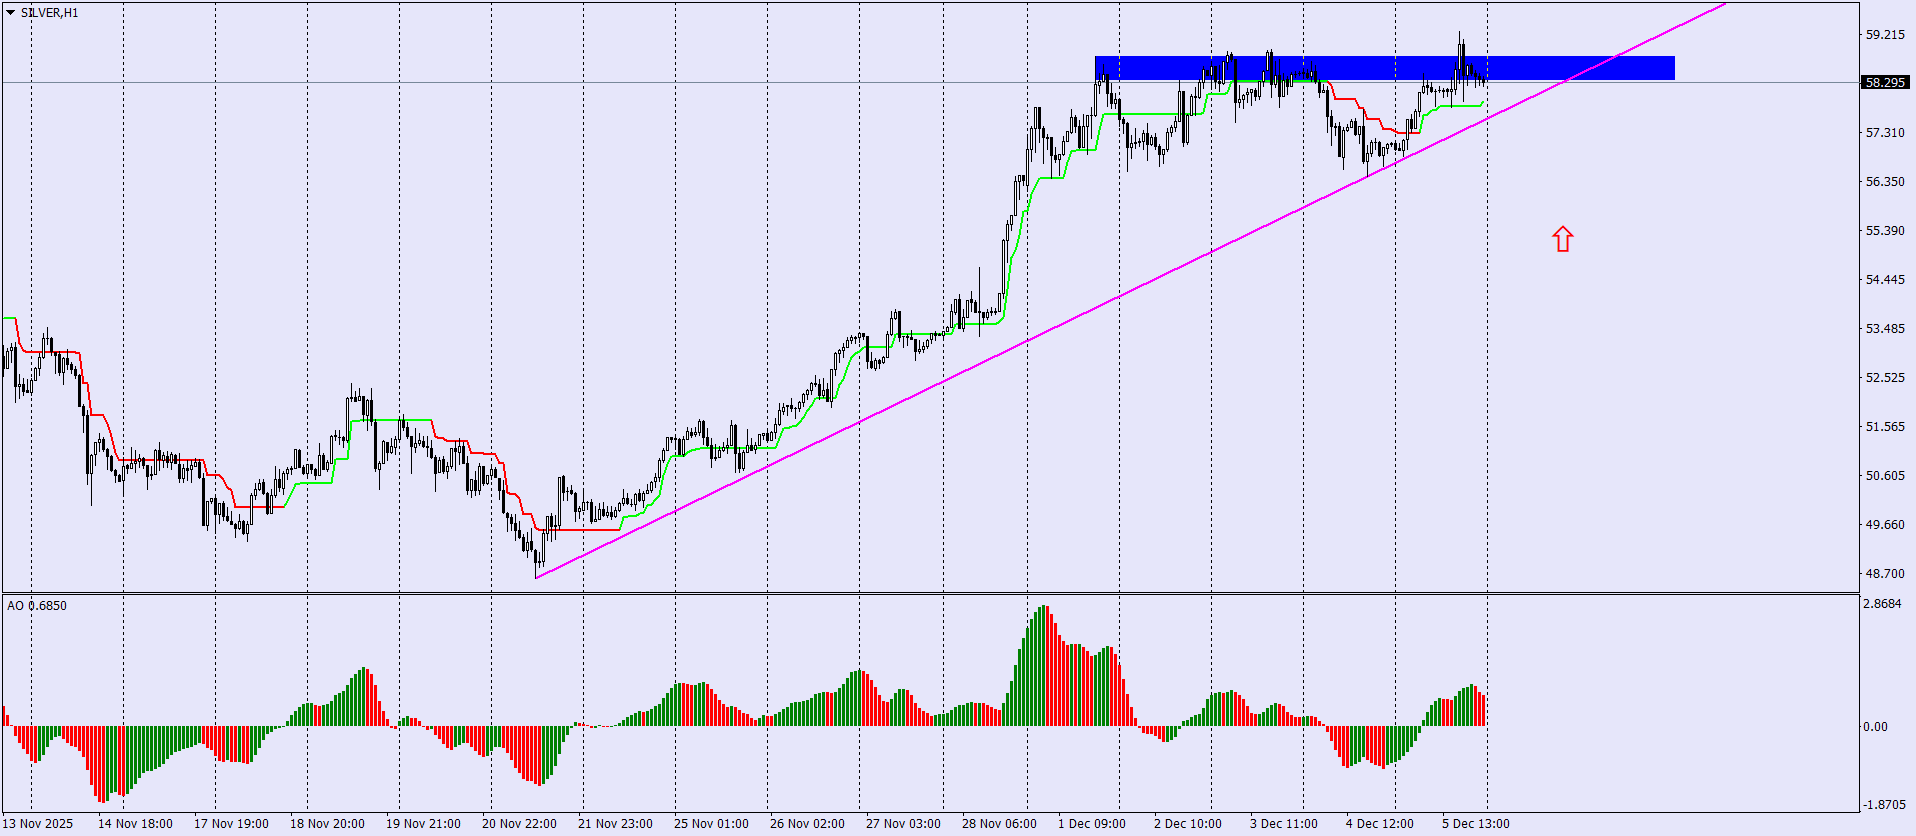Click the 17 Nov 19:00 time label

[x=231, y=824]
